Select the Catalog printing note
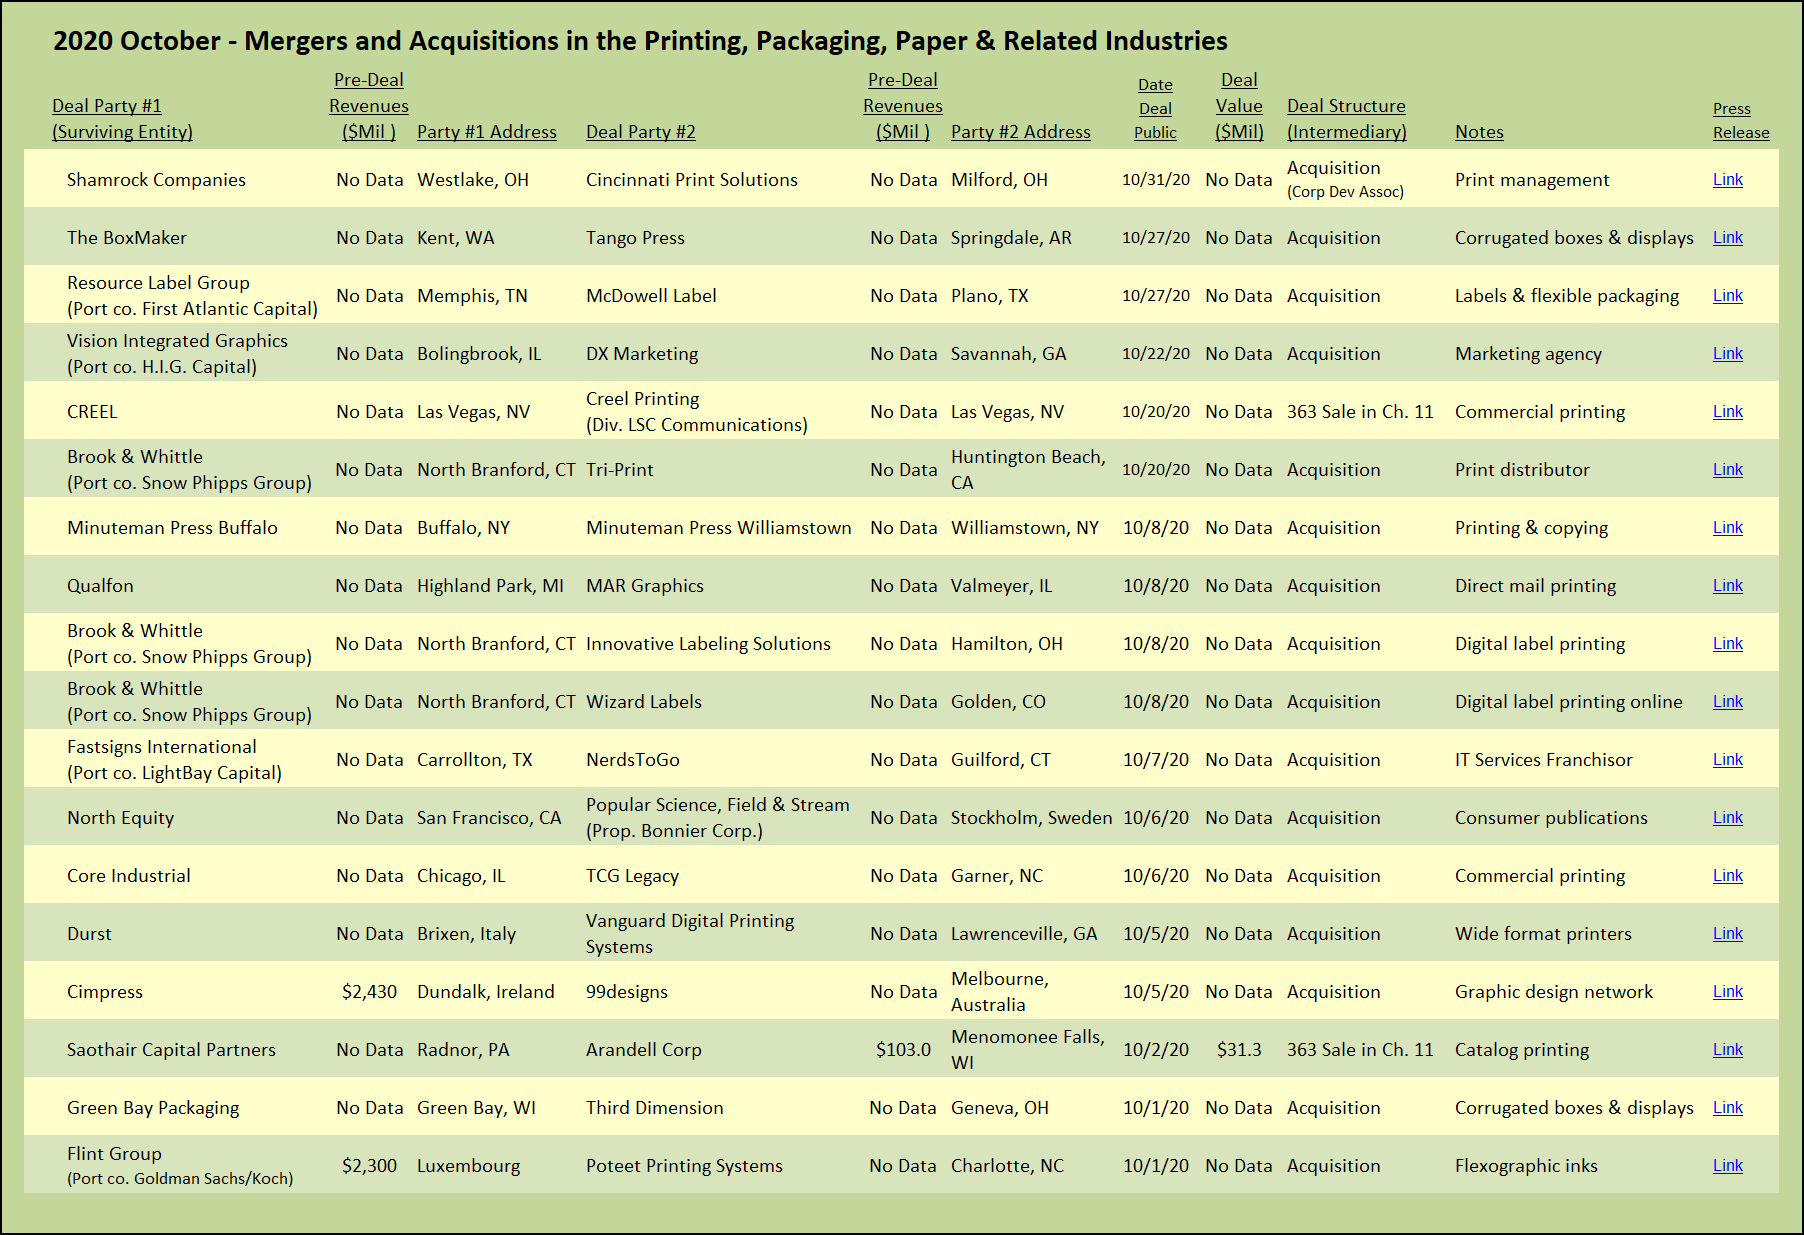 pyautogui.click(x=1522, y=1050)
